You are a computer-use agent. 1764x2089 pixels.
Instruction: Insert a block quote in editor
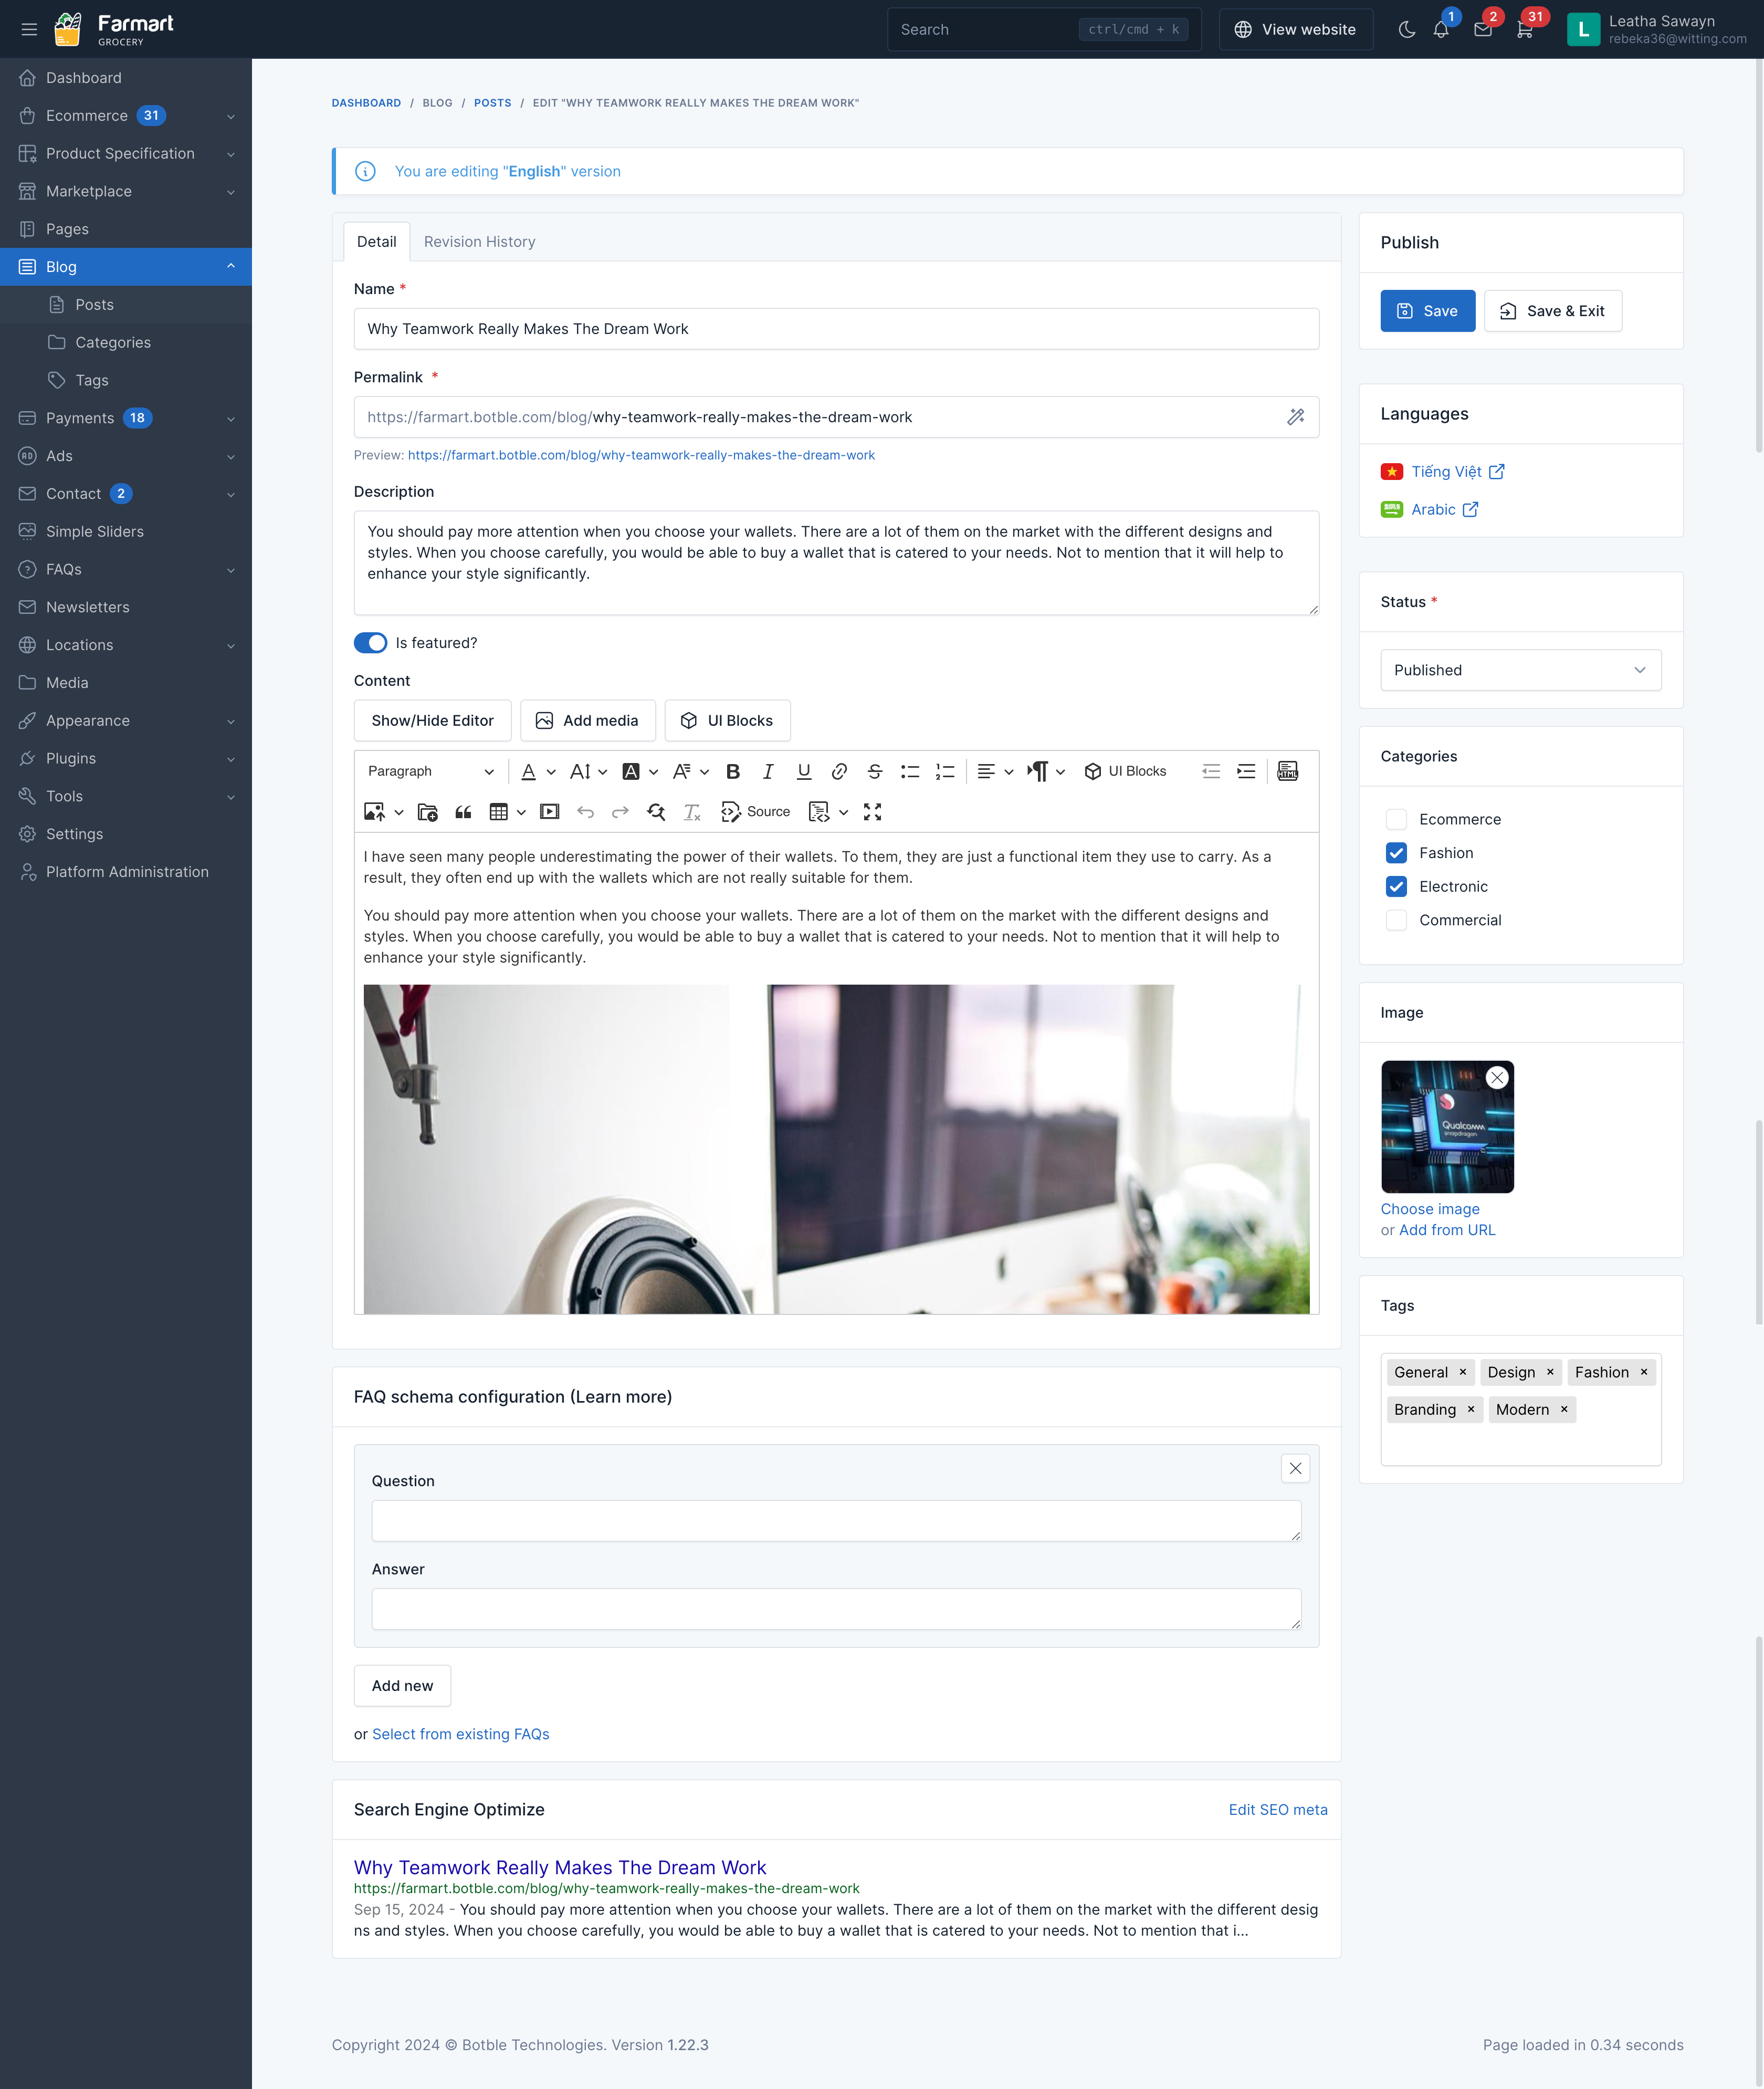[x=463, y=812]
